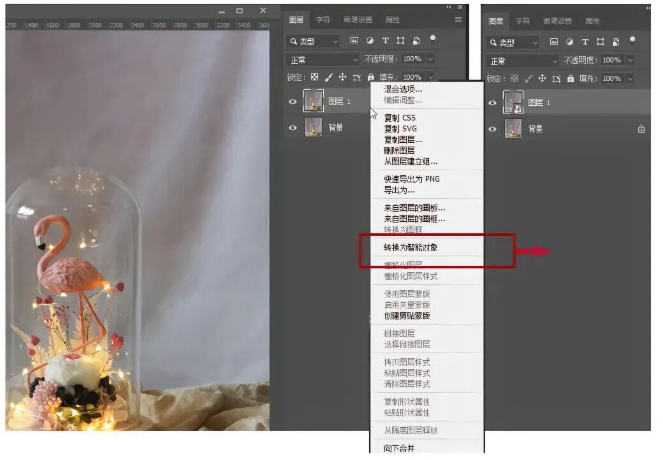
Task: Filter pixel layers in the left Layers panel
Action: tap(354, 41)
